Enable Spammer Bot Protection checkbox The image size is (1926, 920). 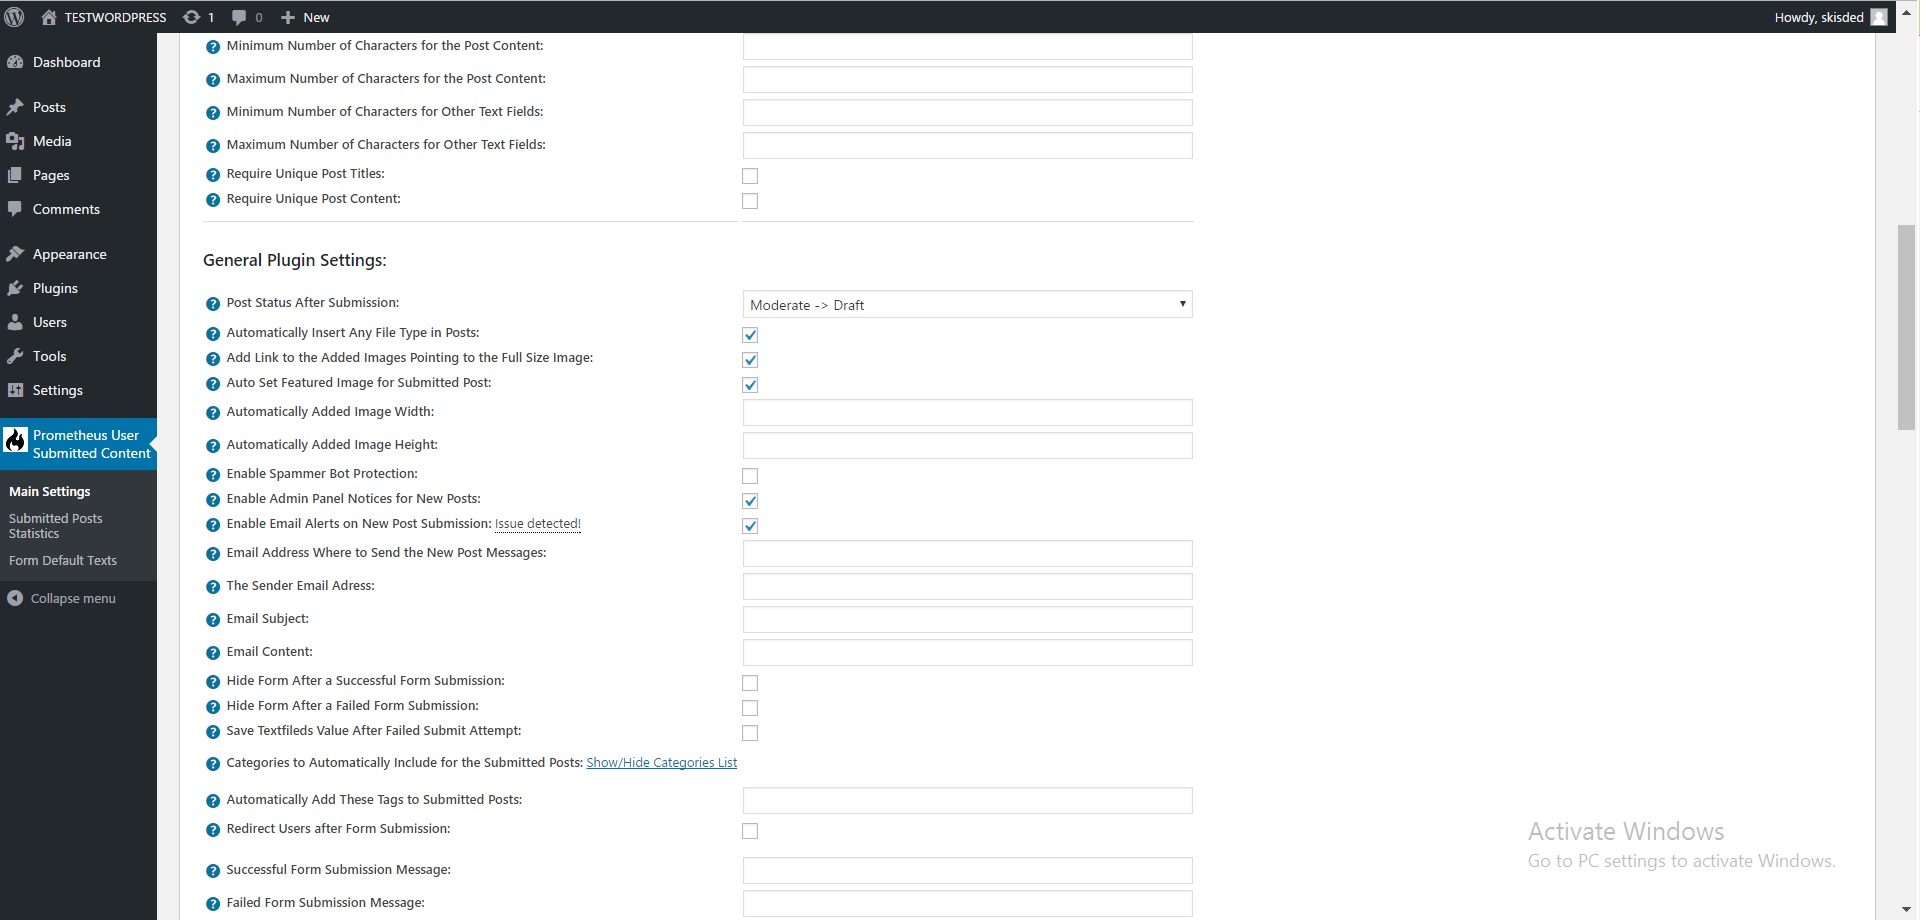750,476
